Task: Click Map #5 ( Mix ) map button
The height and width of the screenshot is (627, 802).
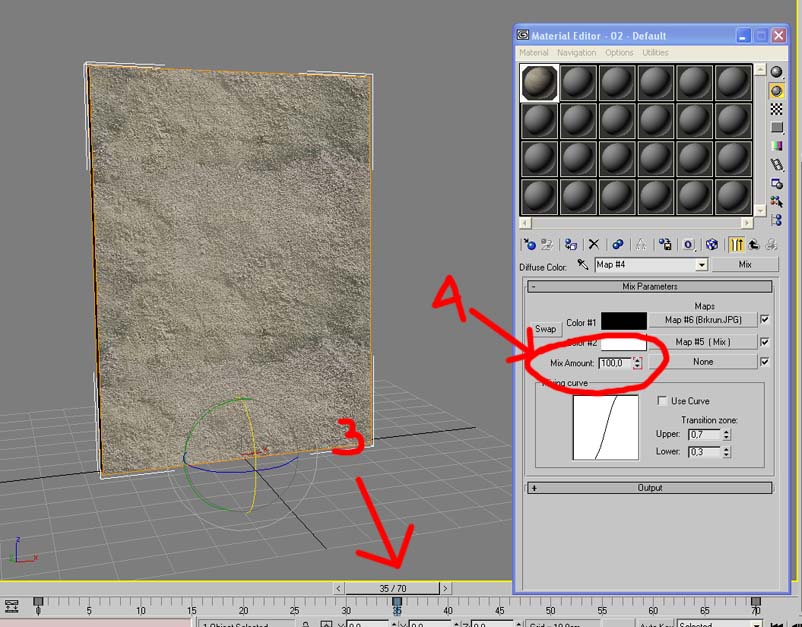Action: click(x=703, y=342)
